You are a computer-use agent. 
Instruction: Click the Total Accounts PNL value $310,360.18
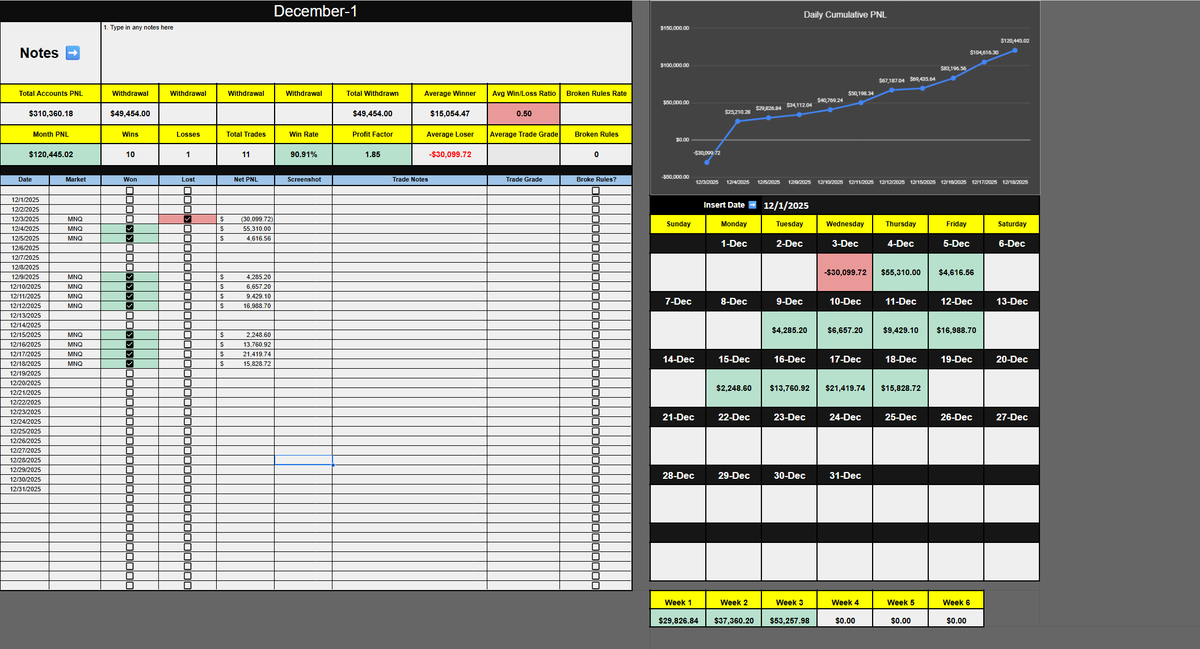pos(50,114)
